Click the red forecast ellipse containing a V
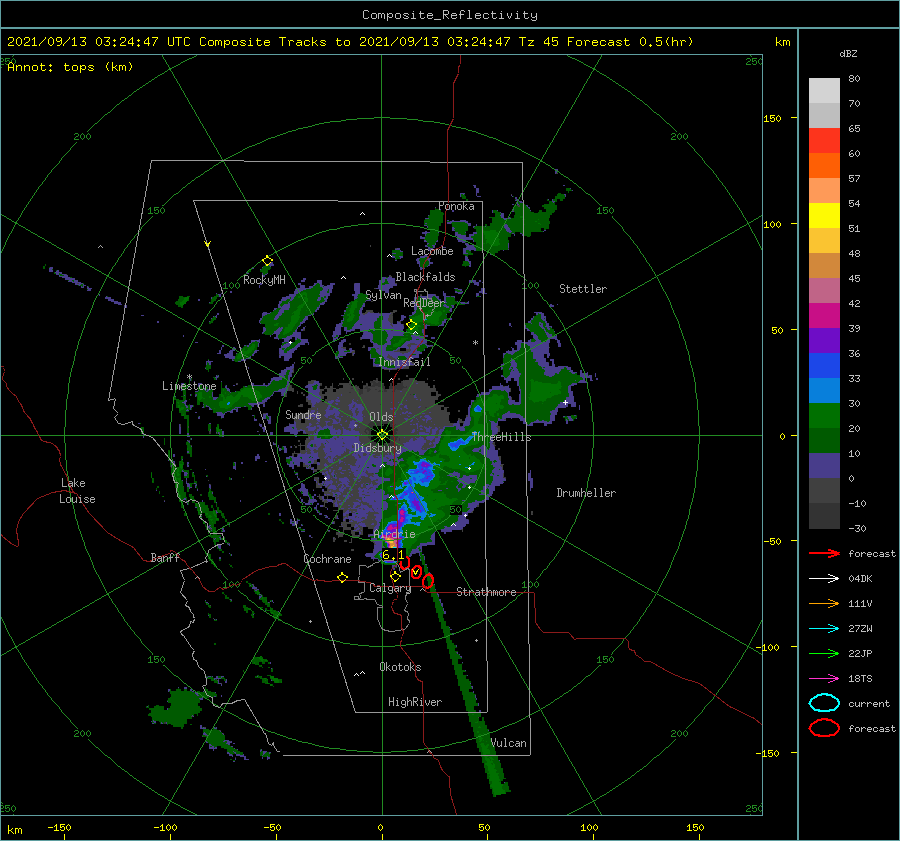The image size is (900, 841). [417, 572]
